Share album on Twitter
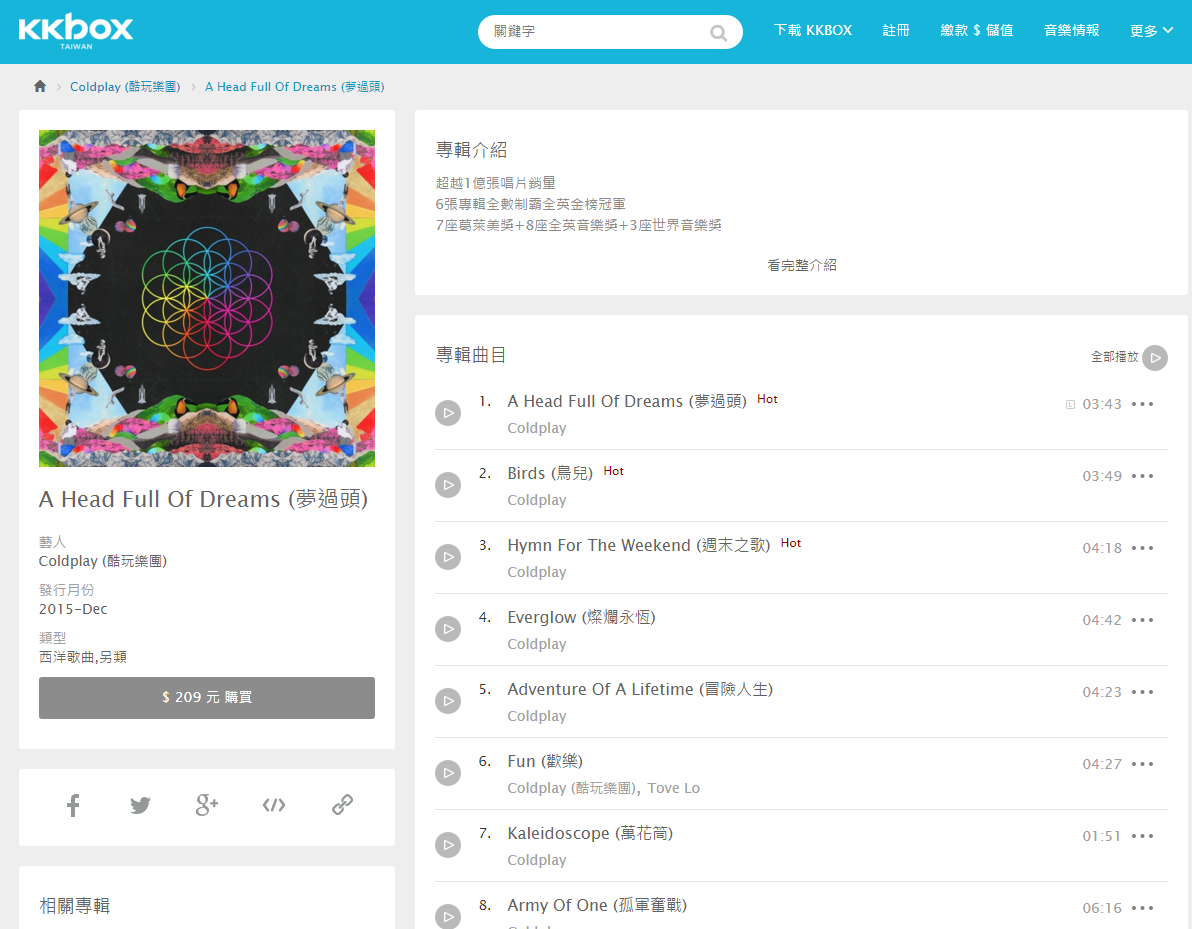Screen dimensions: 1192x929 (x=140, y=805)
